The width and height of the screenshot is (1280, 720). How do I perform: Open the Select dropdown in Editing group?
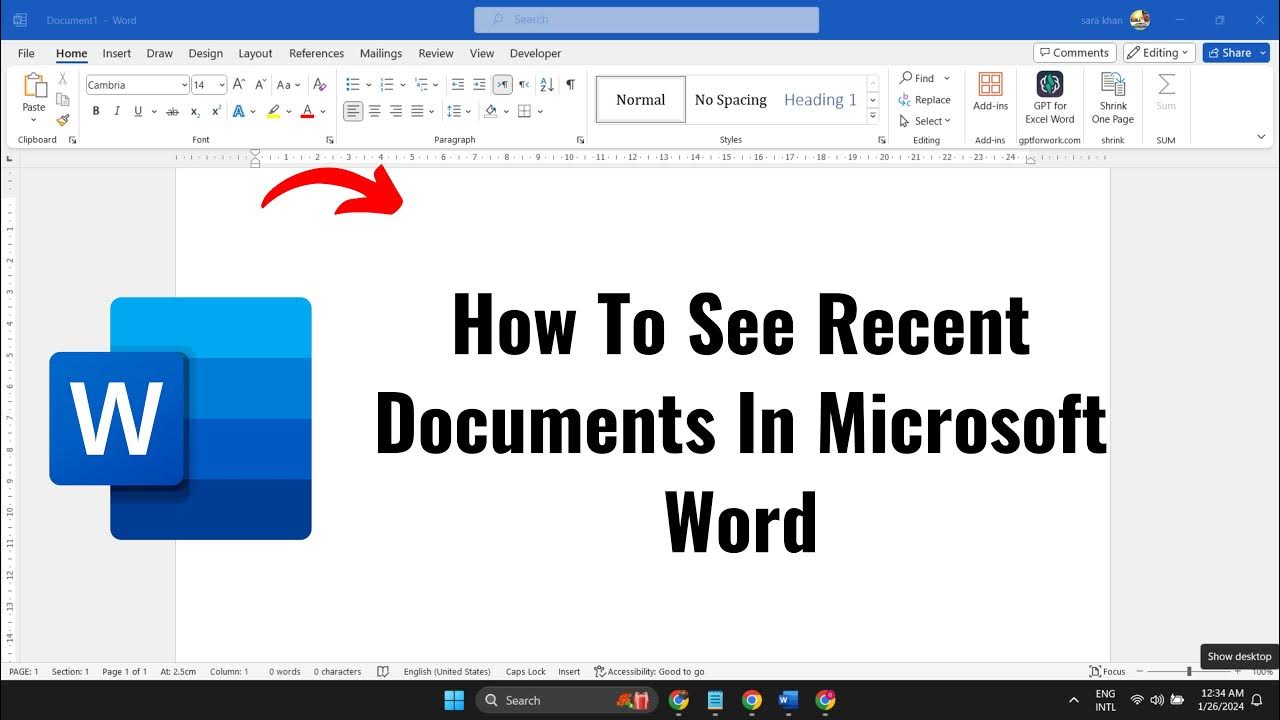coord(925,121)
